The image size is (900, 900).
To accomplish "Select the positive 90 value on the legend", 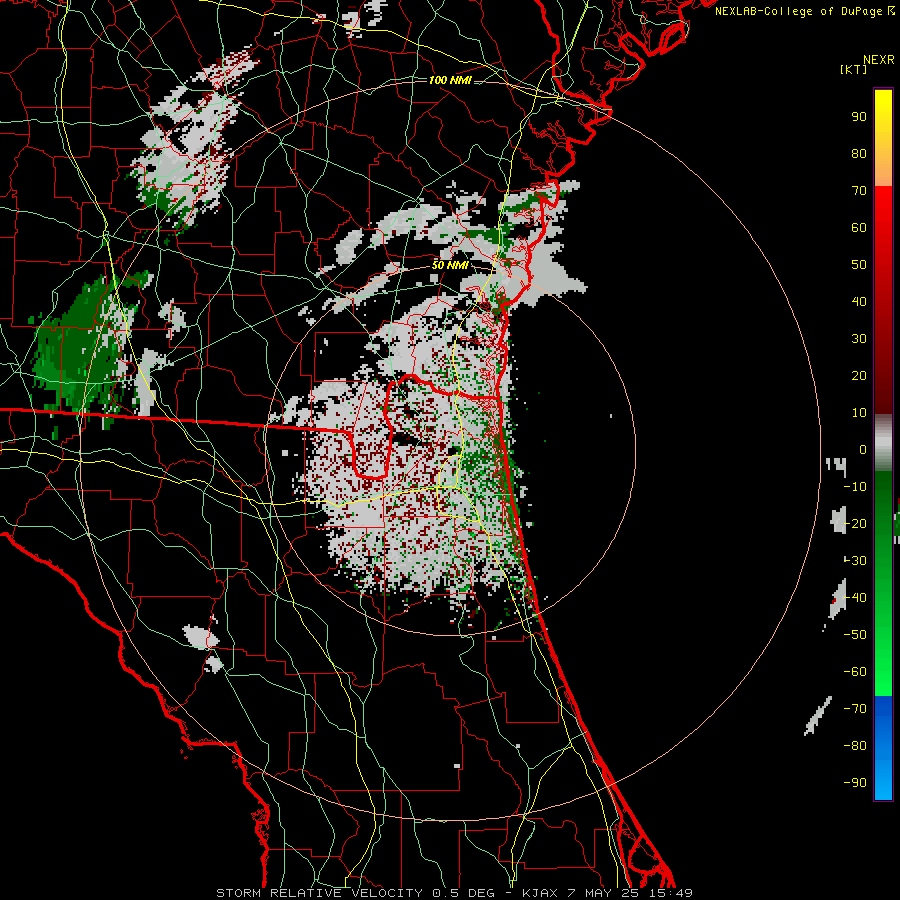I will click(x=859, y=117).
